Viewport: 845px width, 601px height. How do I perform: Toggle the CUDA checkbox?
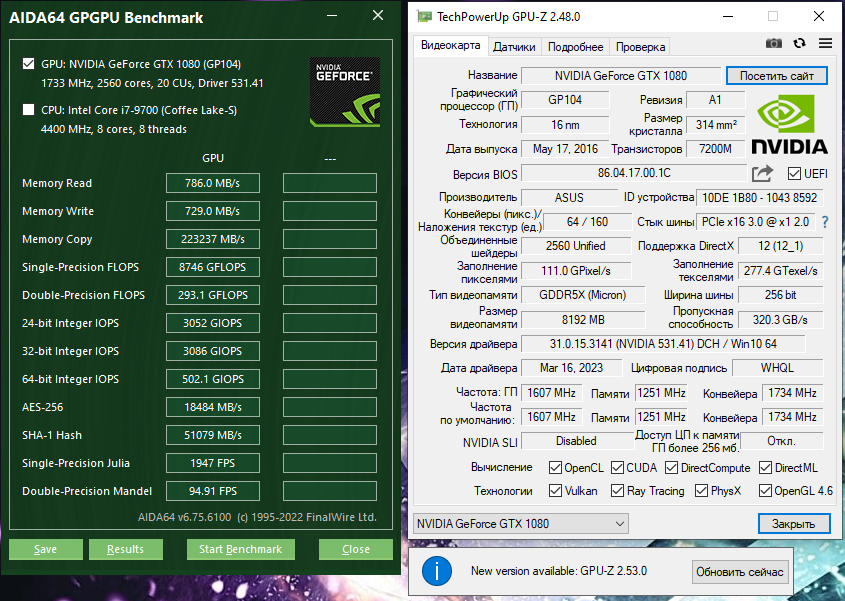(x=618, y=468)
